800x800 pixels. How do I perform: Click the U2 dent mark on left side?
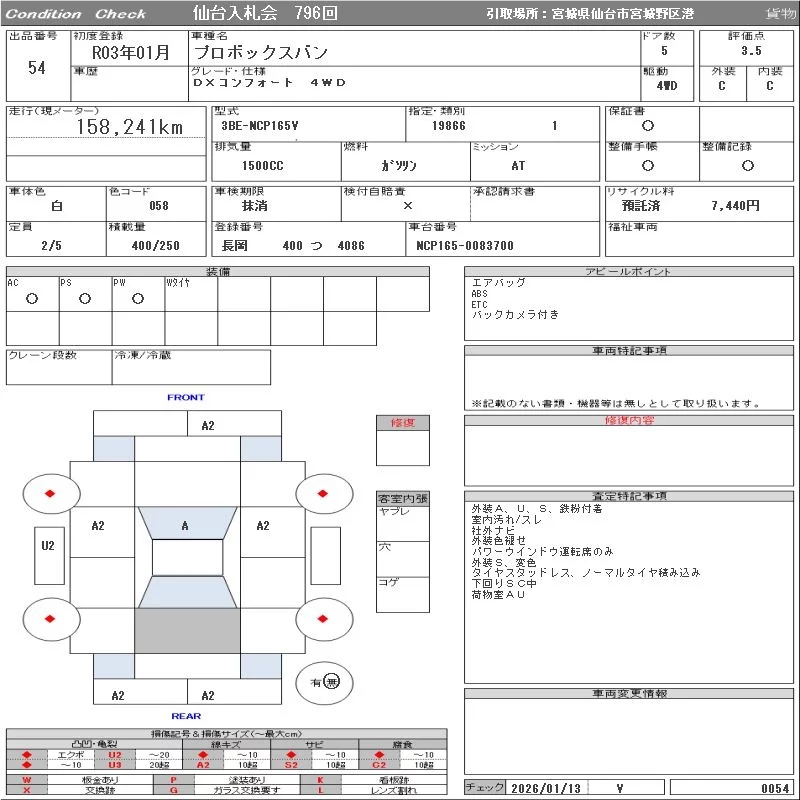pyautogui.click(x=48, y=546)
